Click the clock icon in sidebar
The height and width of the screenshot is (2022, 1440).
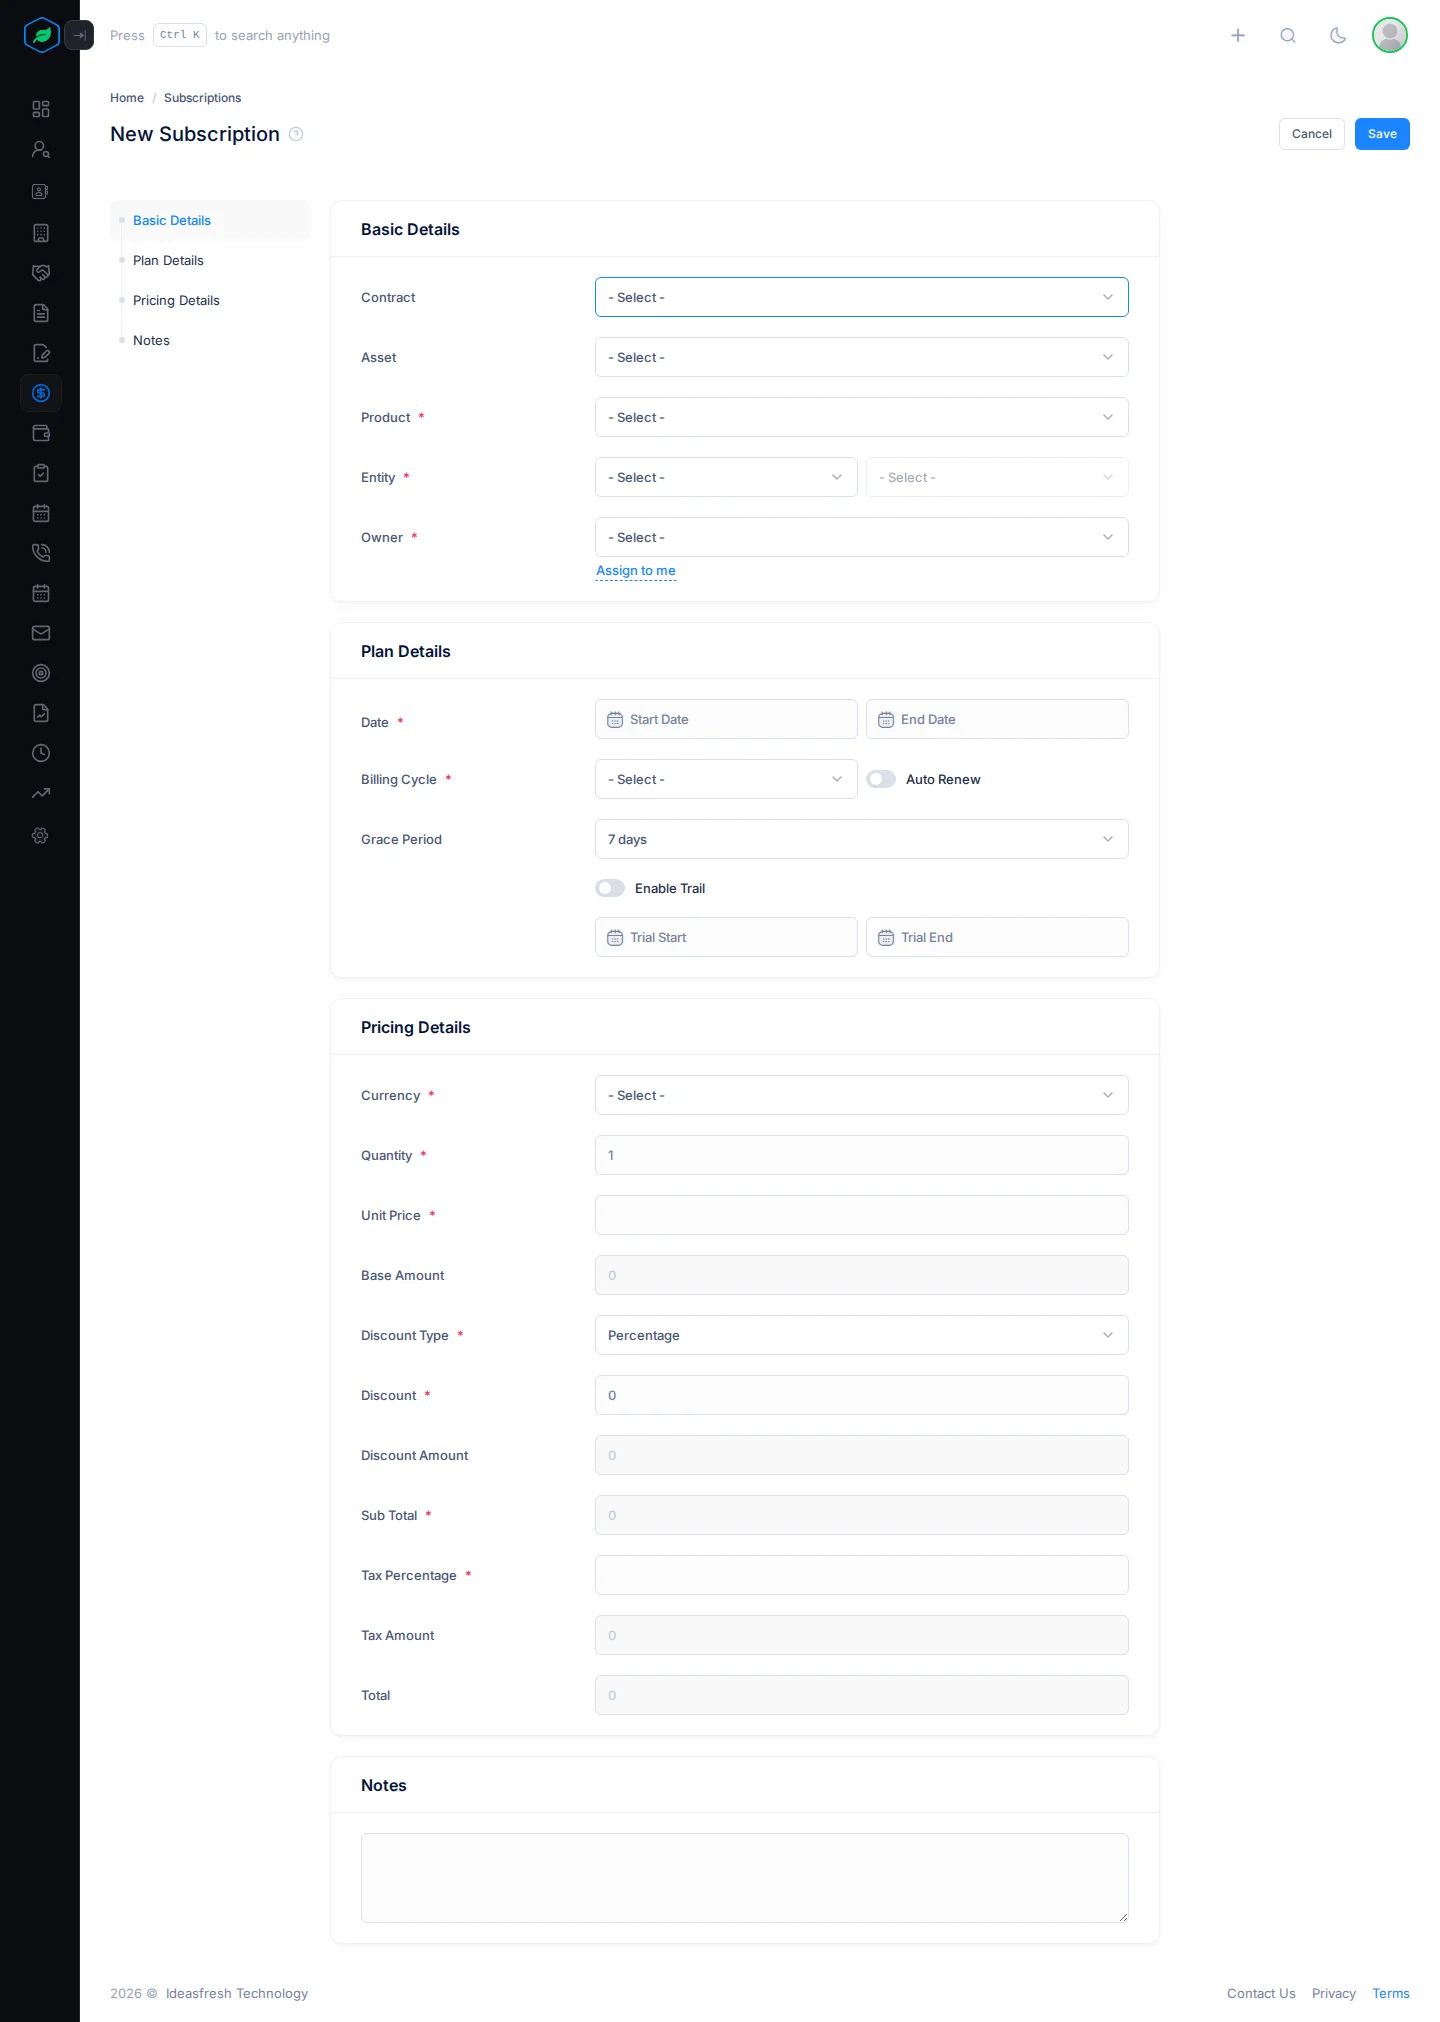click(41, 753)
